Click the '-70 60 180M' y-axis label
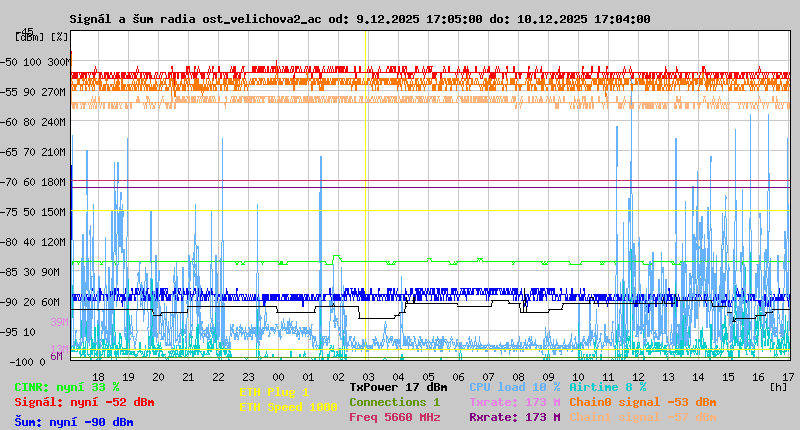This screenshot has width=800, height=430. 33,182
